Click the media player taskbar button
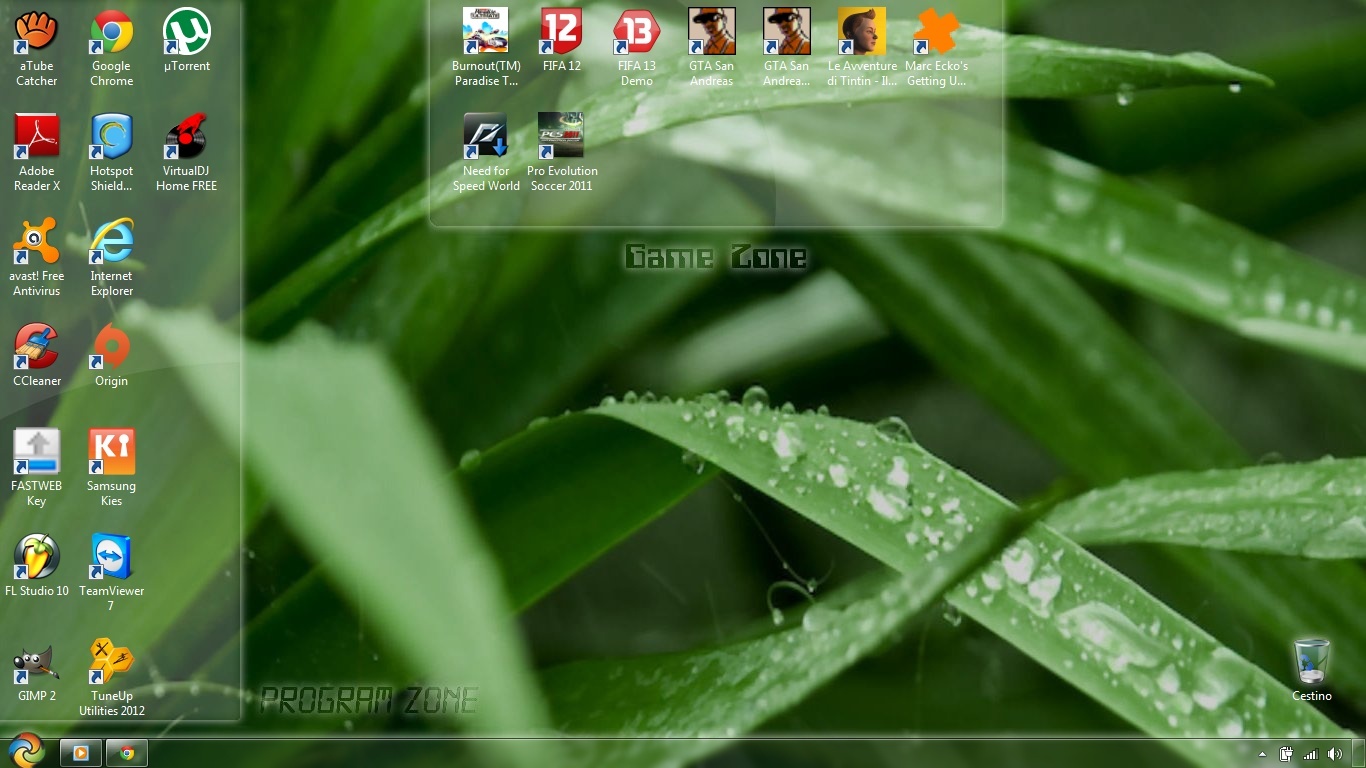This screenshot has height=768, width=1366. tap(81, 753)
